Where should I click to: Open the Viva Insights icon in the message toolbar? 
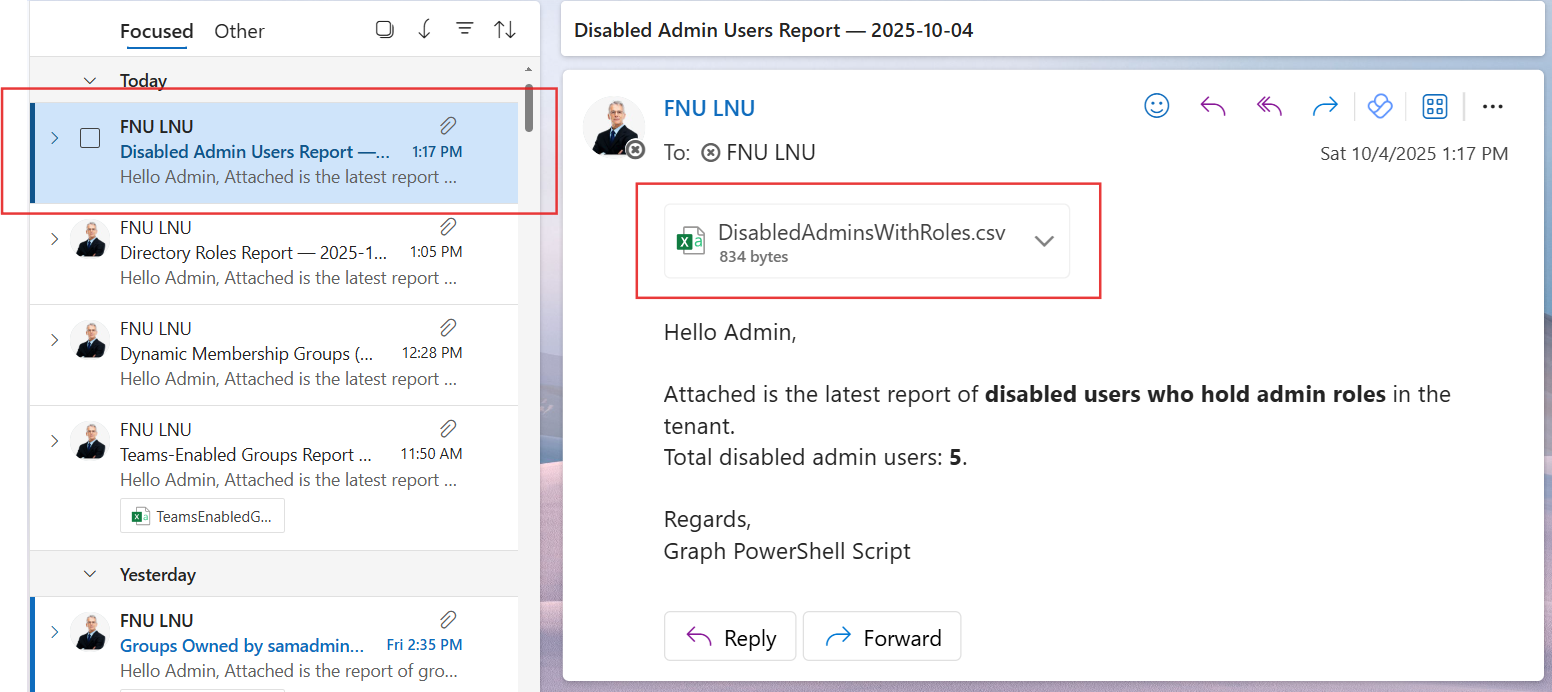coord(1380,106)
